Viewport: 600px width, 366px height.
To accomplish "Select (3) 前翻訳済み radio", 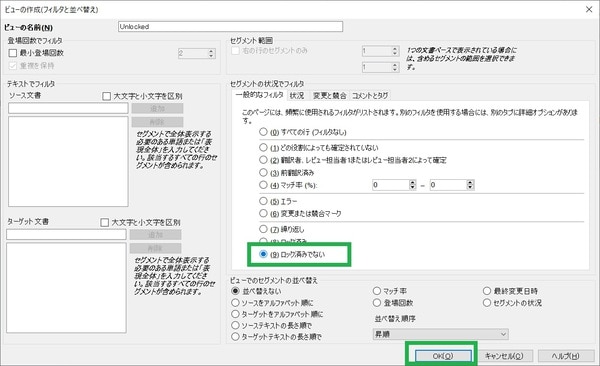I will 263,172.
